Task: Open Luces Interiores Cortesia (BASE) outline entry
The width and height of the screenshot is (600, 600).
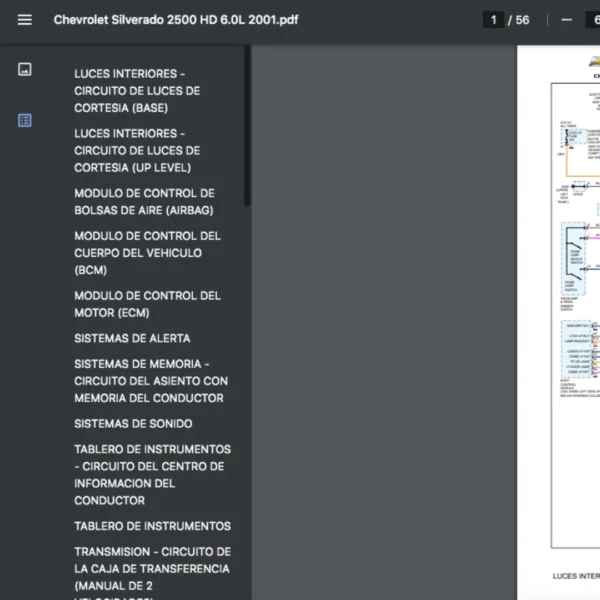Action: pyautogui.click(x=137, y=91)
